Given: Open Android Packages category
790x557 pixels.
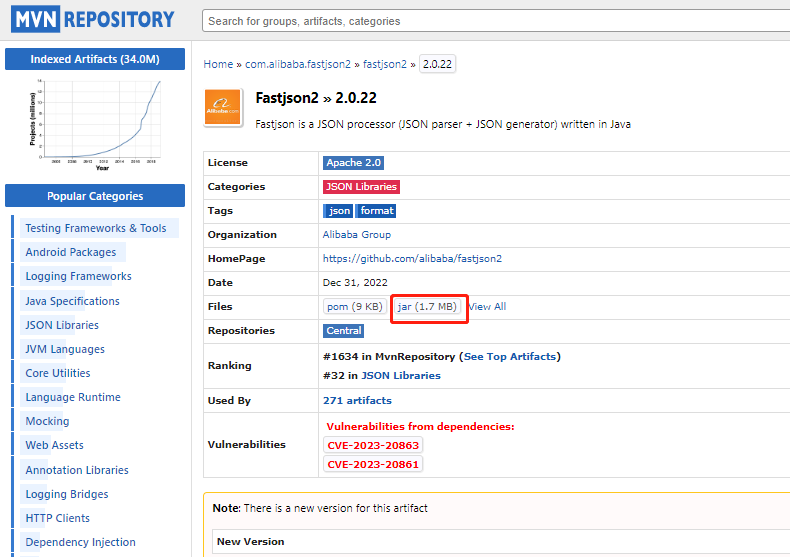Looking at the screenshot, I should tap(71, 252).
